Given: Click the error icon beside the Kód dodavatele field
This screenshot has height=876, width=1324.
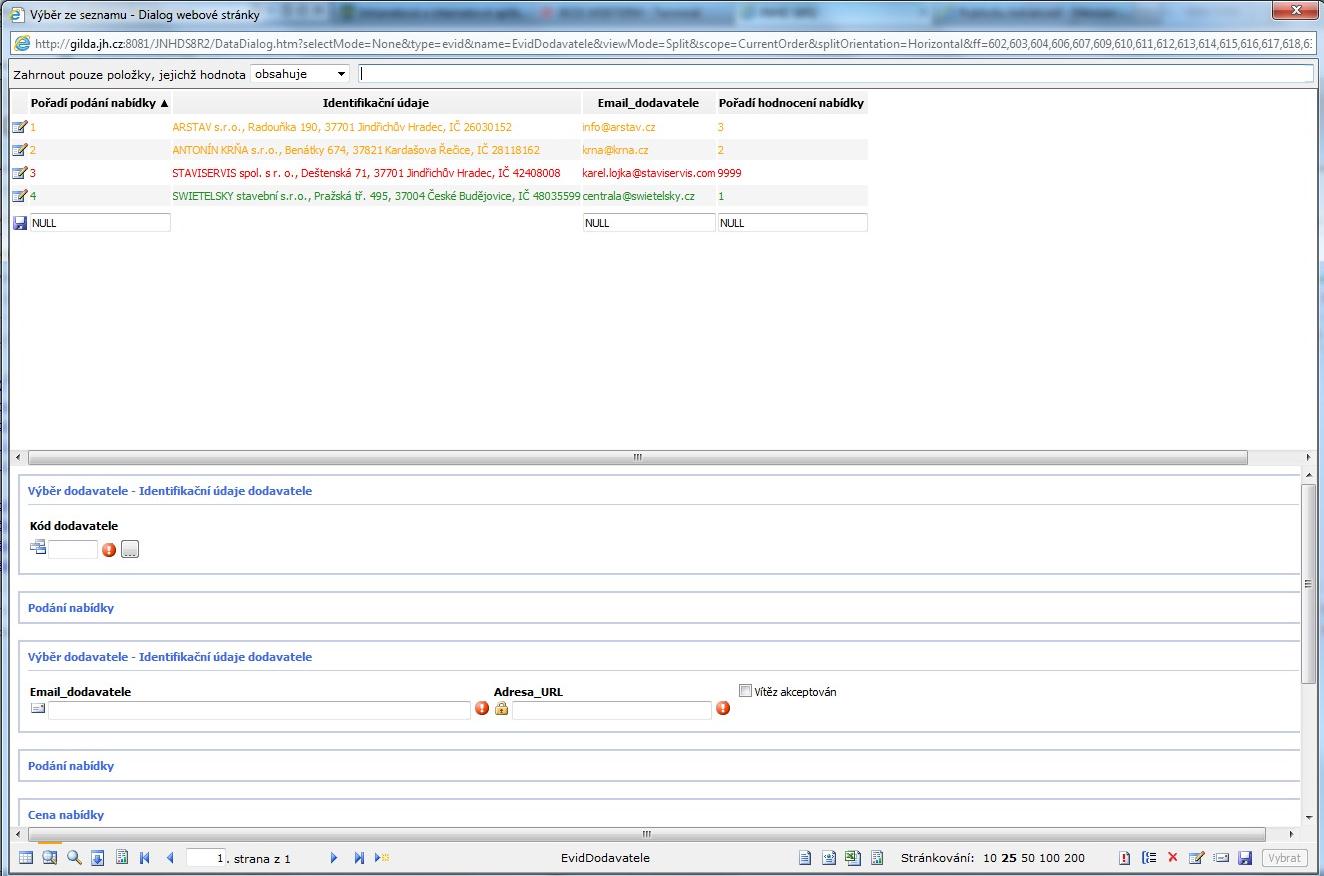Looking at the screenshot, I should [109, 549].
